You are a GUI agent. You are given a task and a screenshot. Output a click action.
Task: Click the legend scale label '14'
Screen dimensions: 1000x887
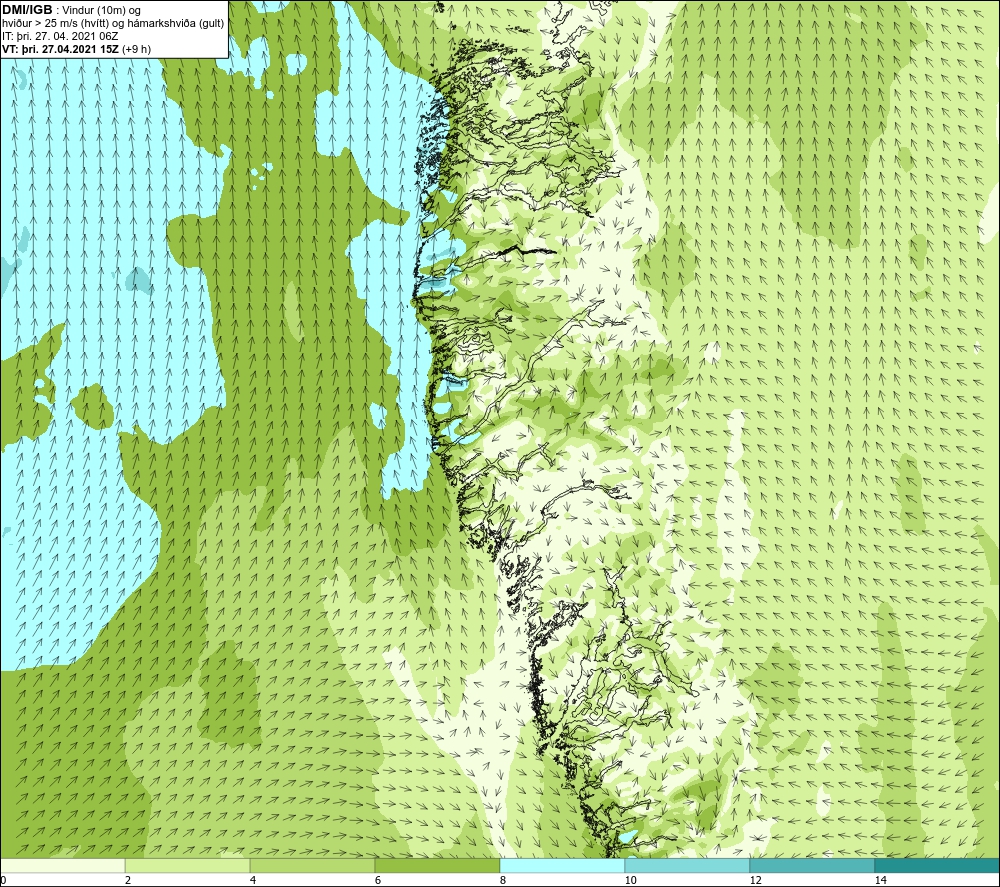coord(881,880)
